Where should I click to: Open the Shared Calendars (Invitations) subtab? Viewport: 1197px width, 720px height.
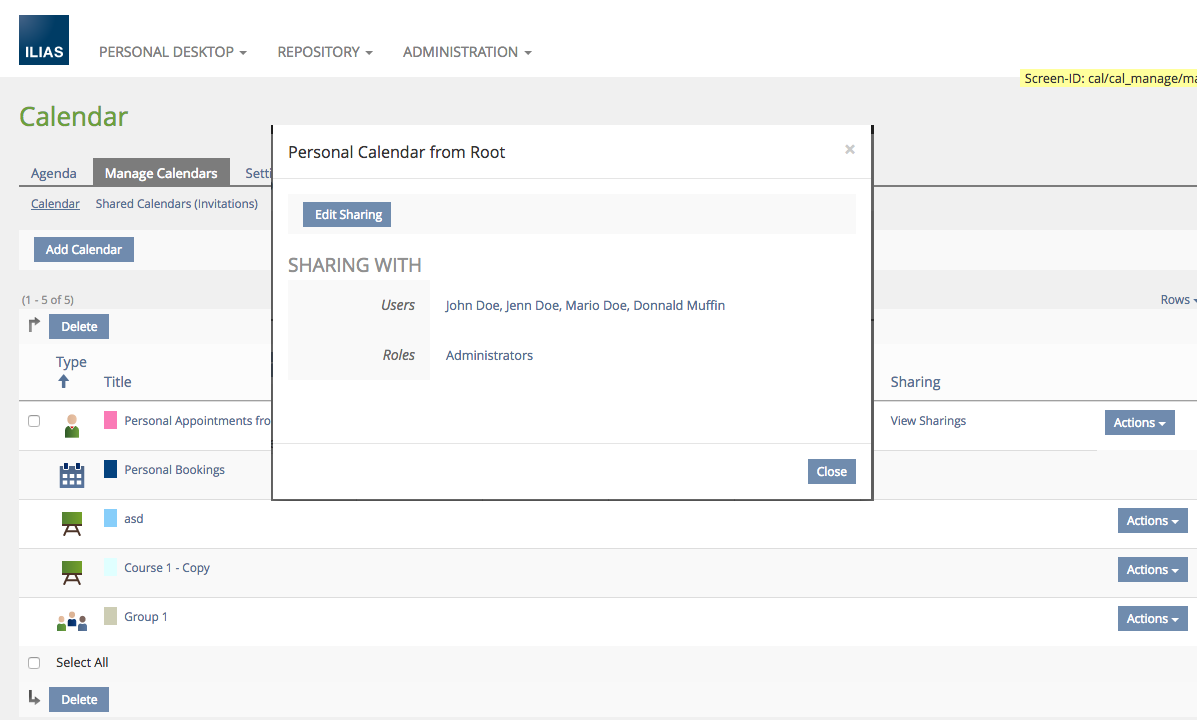pos(176,204)
